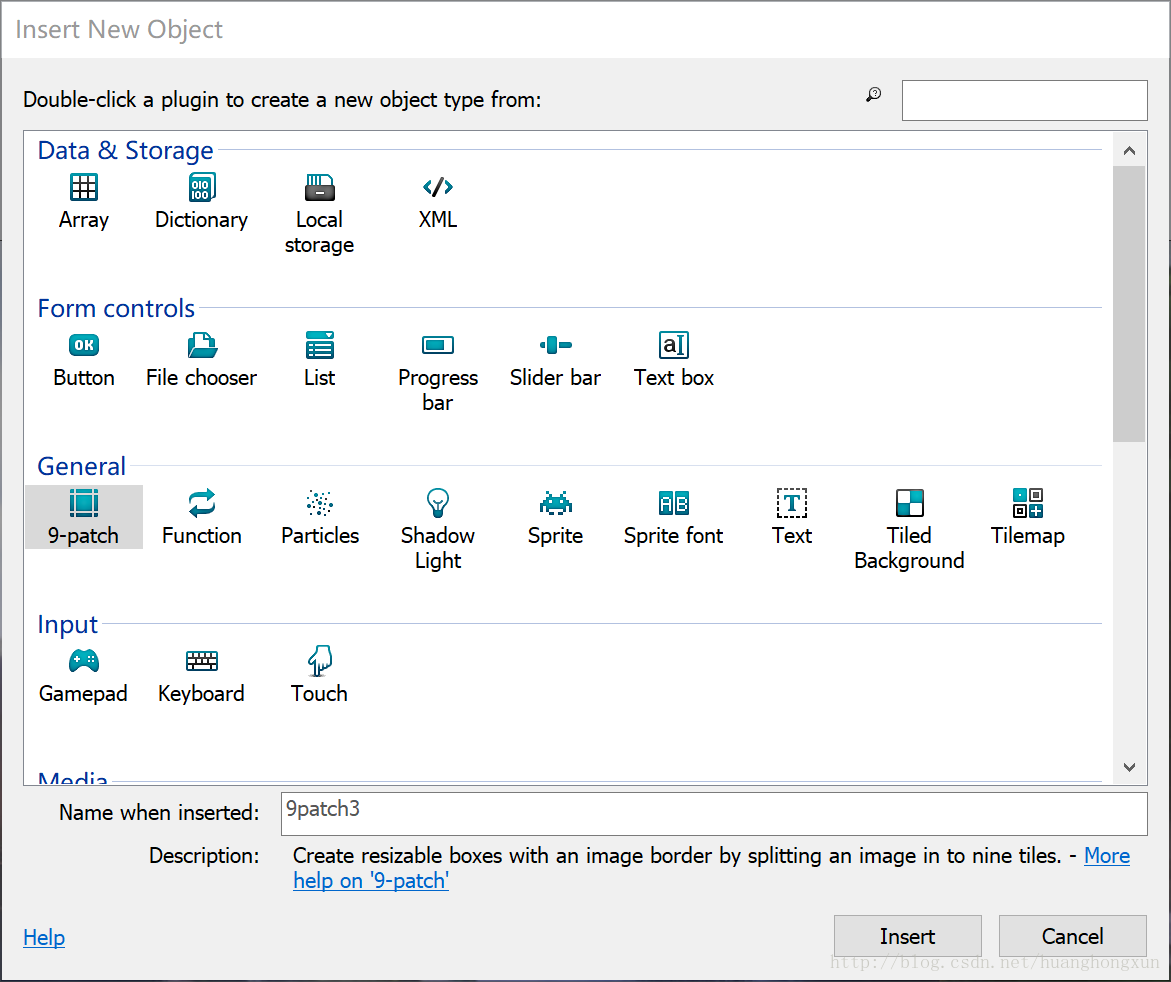Screen dimensions: 1171x982
Task: Click the File chooser plugin icon
Action: coord(201,346)
